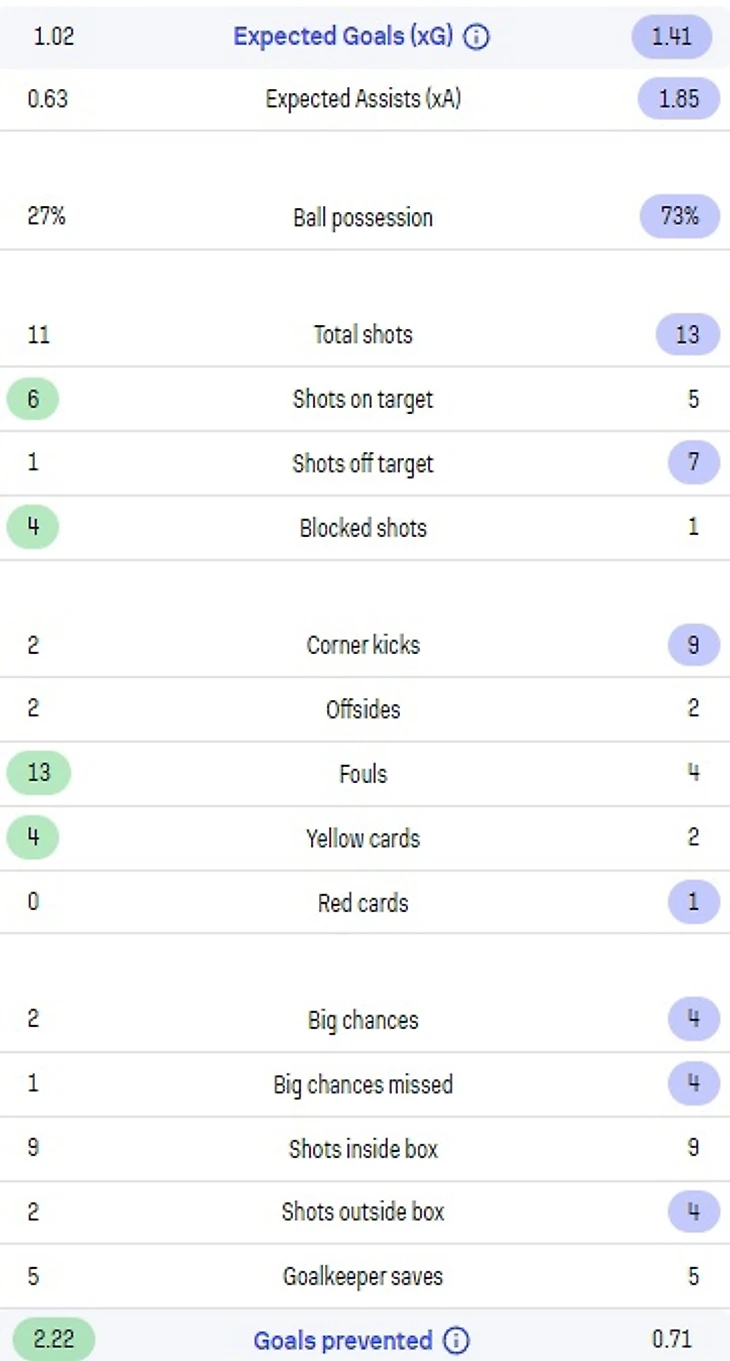The width and height of the screenshot is (730, 1361).
Task: Select the 4 big chances badge
Action: [693, 1020]
